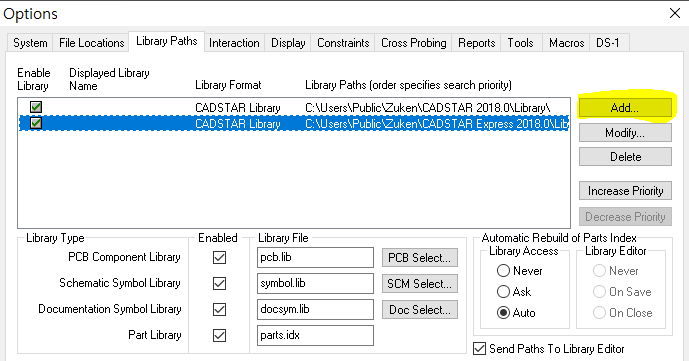Click Decrease Priority button

click(625, 217)
